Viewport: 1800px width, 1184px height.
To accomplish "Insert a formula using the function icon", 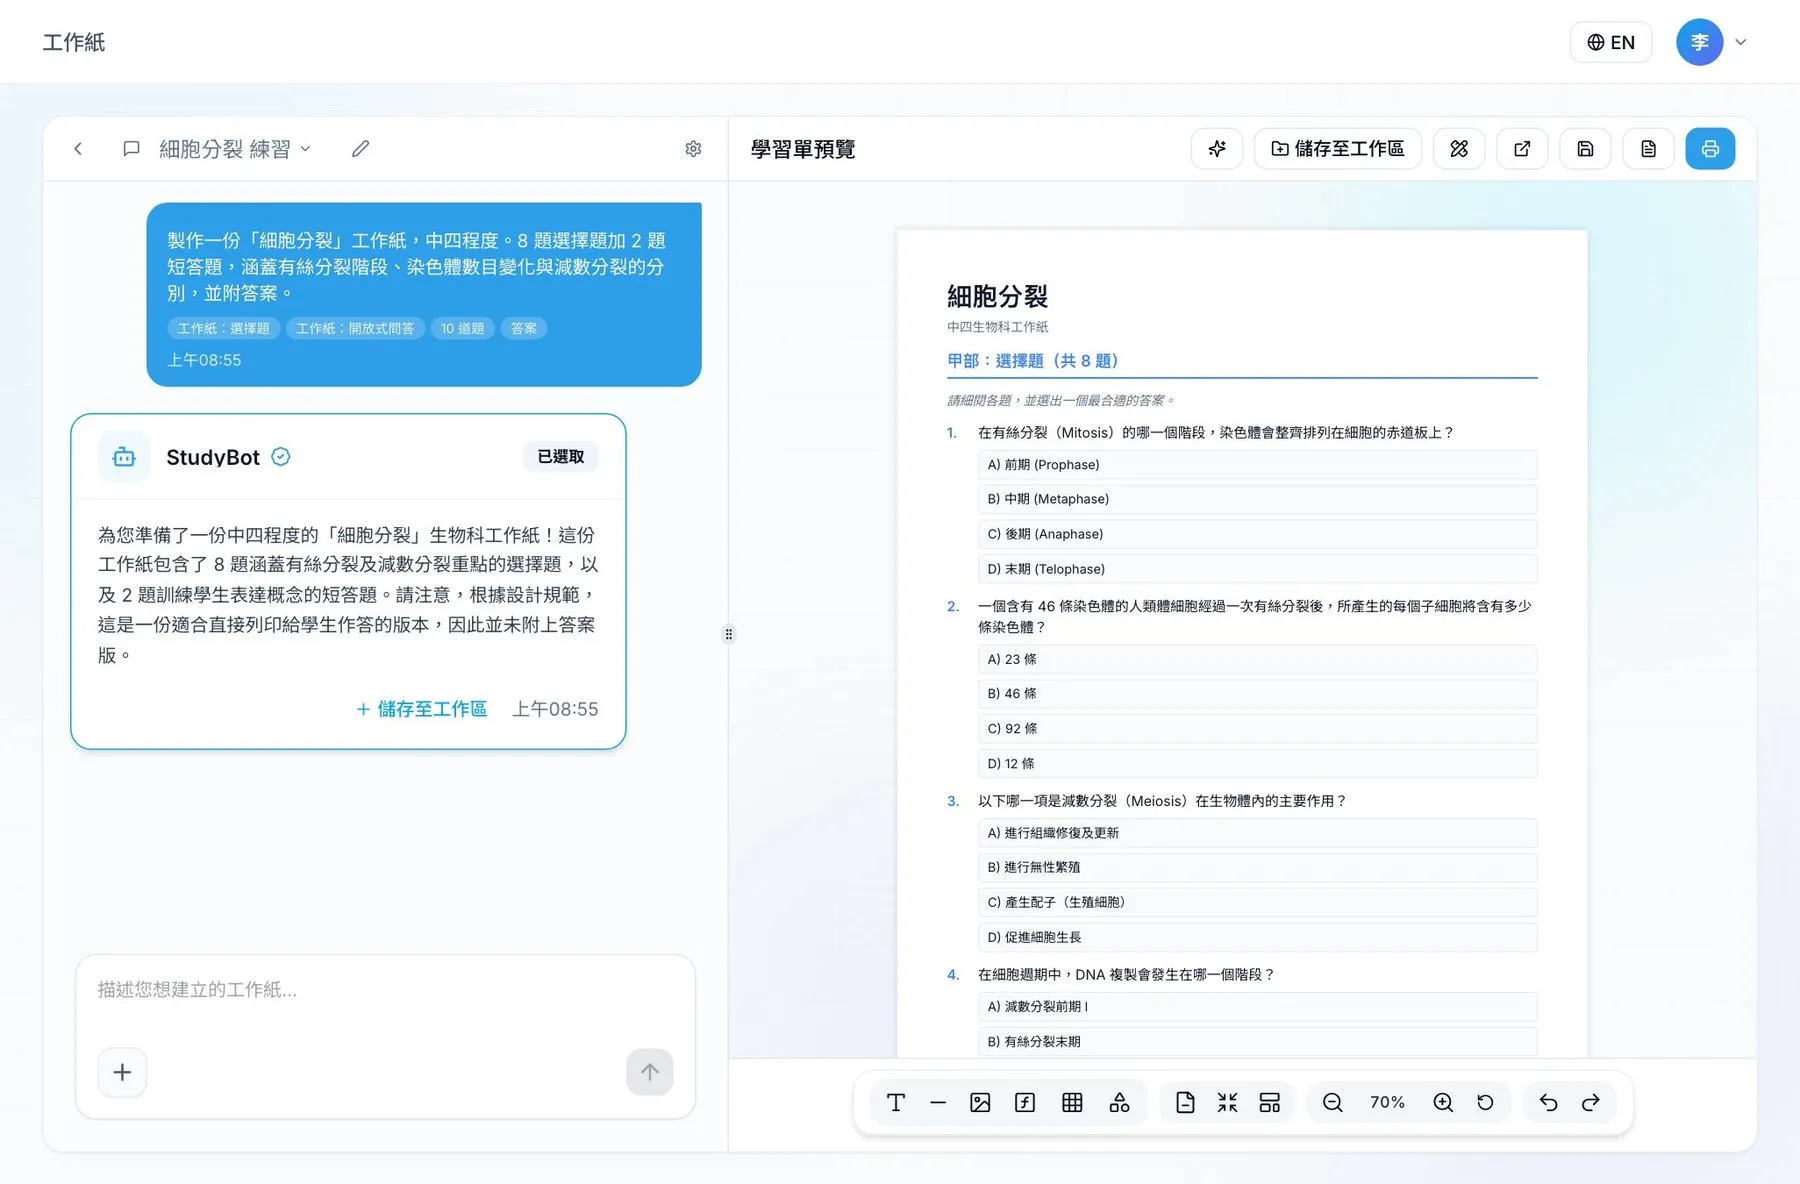I will pos(1025,1102).
